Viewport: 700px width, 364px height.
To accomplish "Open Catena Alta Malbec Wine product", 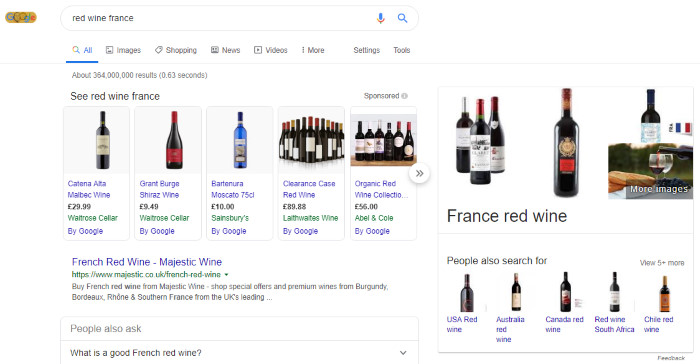I will (x=89, y=189).
